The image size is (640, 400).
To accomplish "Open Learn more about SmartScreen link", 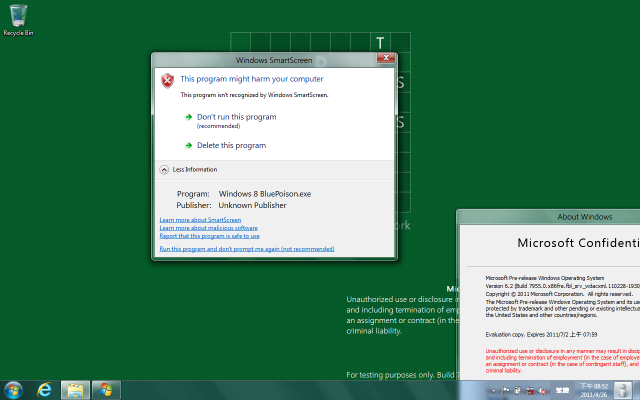I will coord(200,220).
